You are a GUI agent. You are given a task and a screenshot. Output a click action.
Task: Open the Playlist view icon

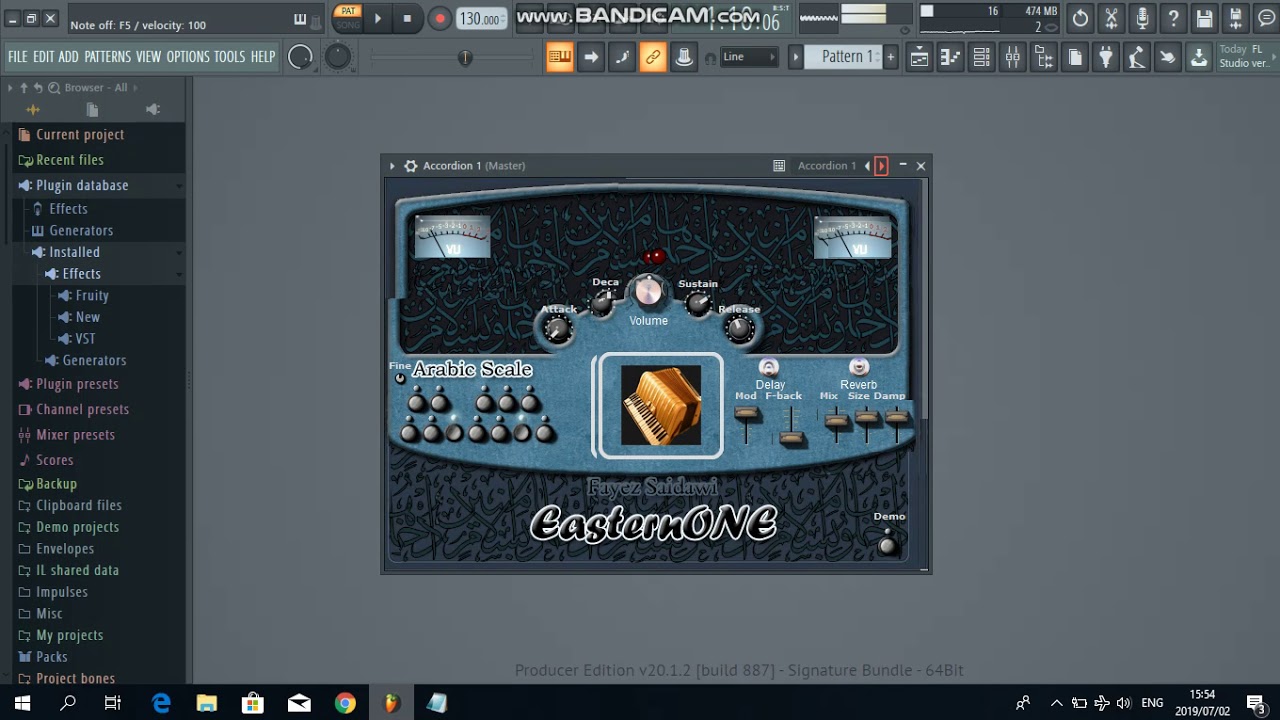pyautogui.click(x=919, y=58)
